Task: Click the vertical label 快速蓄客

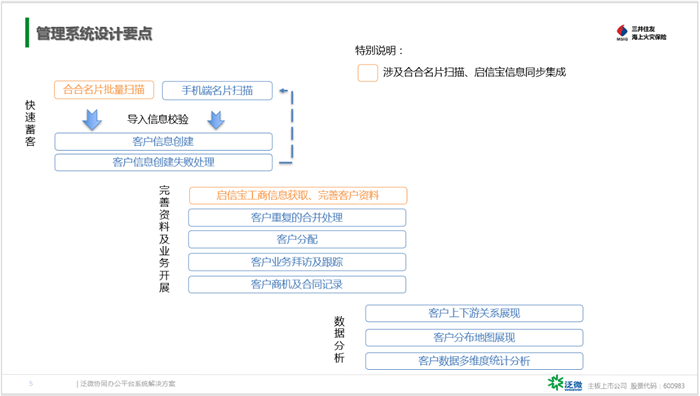Action: 30,123
